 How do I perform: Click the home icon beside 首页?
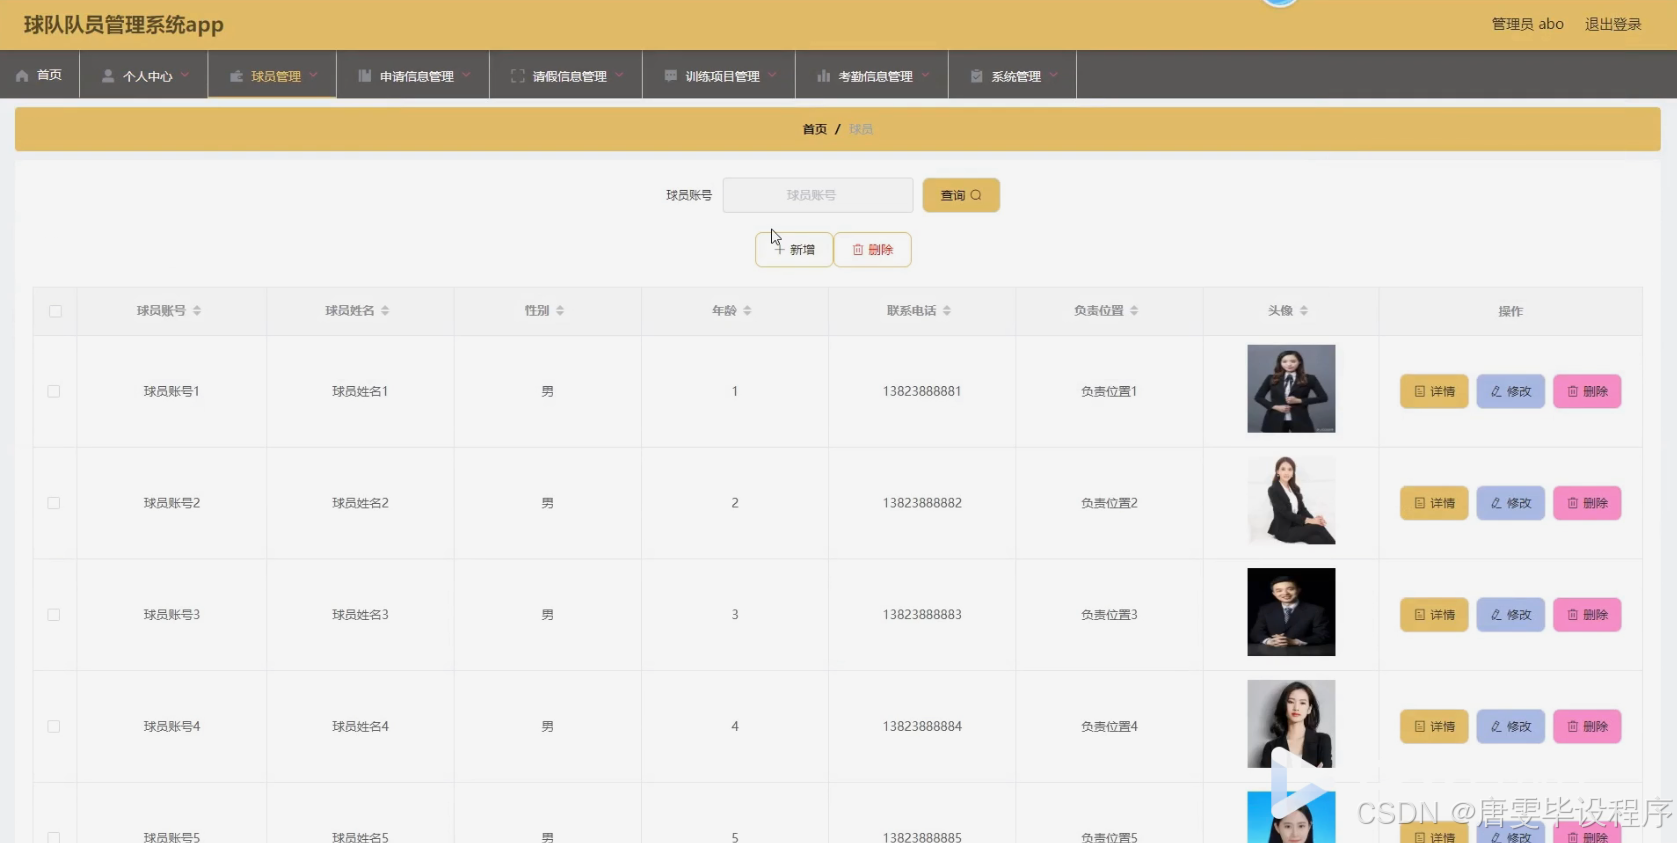pyautogui.click(x=22, y=76)
